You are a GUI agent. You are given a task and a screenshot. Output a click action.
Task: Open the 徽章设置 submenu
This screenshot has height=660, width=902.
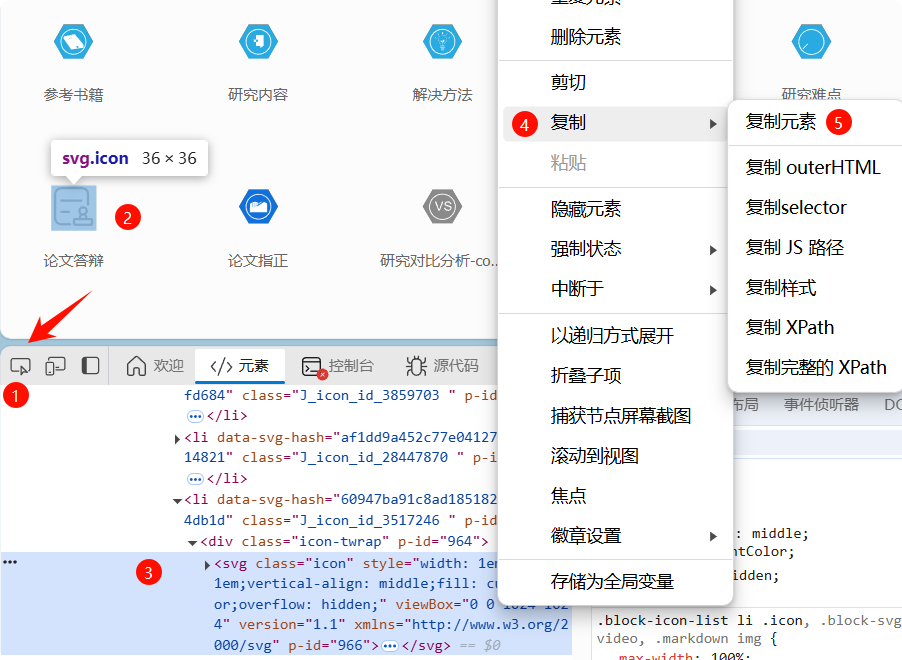coord(616,536)
